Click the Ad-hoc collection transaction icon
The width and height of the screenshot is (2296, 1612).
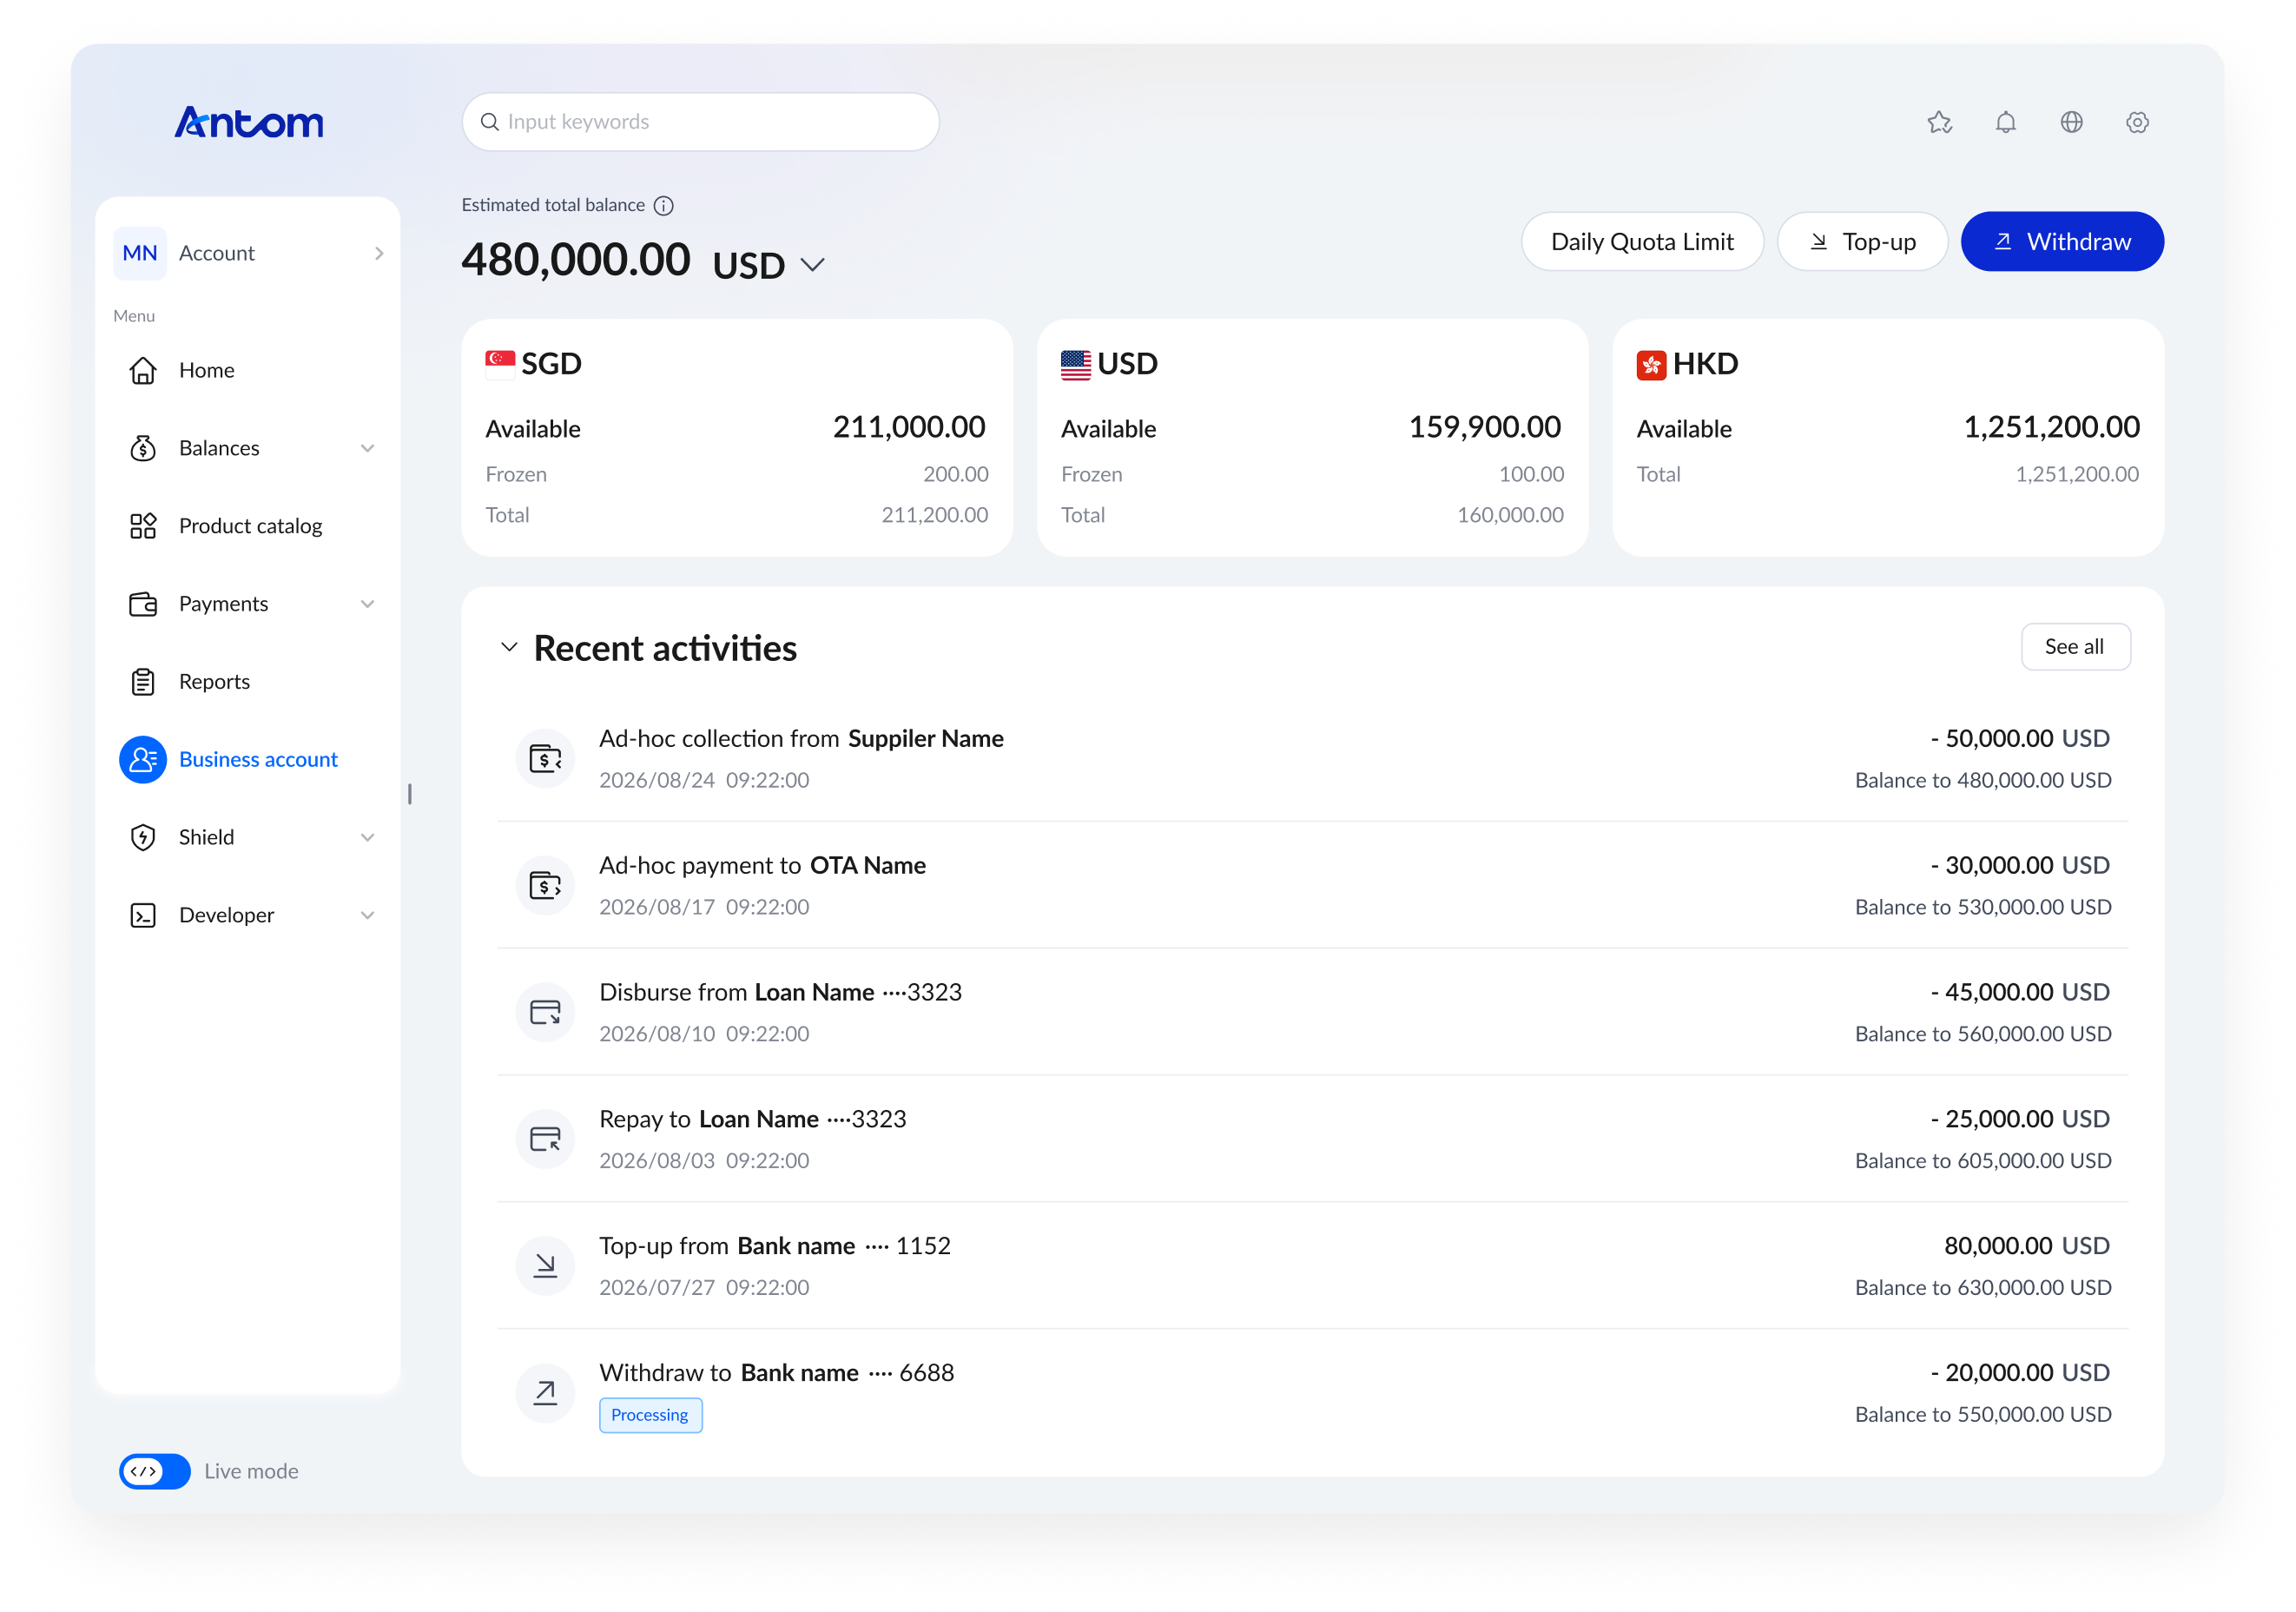click(x=545, y=758)
